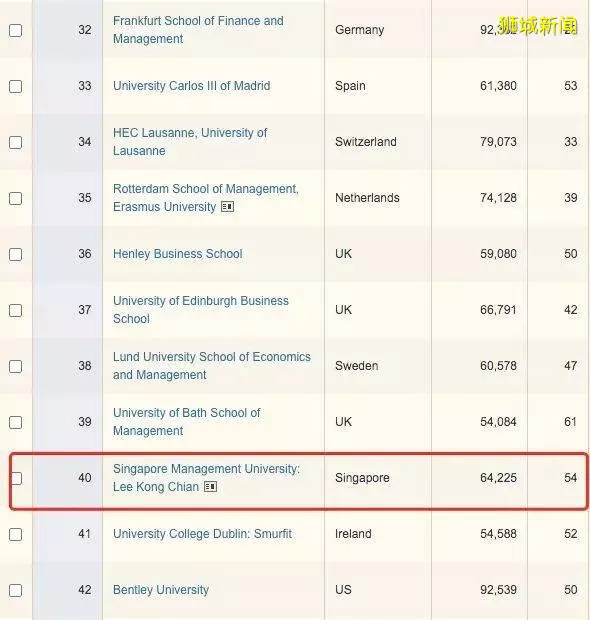The image size is (590, 620).
Task: Click value 61 in Bath row
Action: point(571,422)
